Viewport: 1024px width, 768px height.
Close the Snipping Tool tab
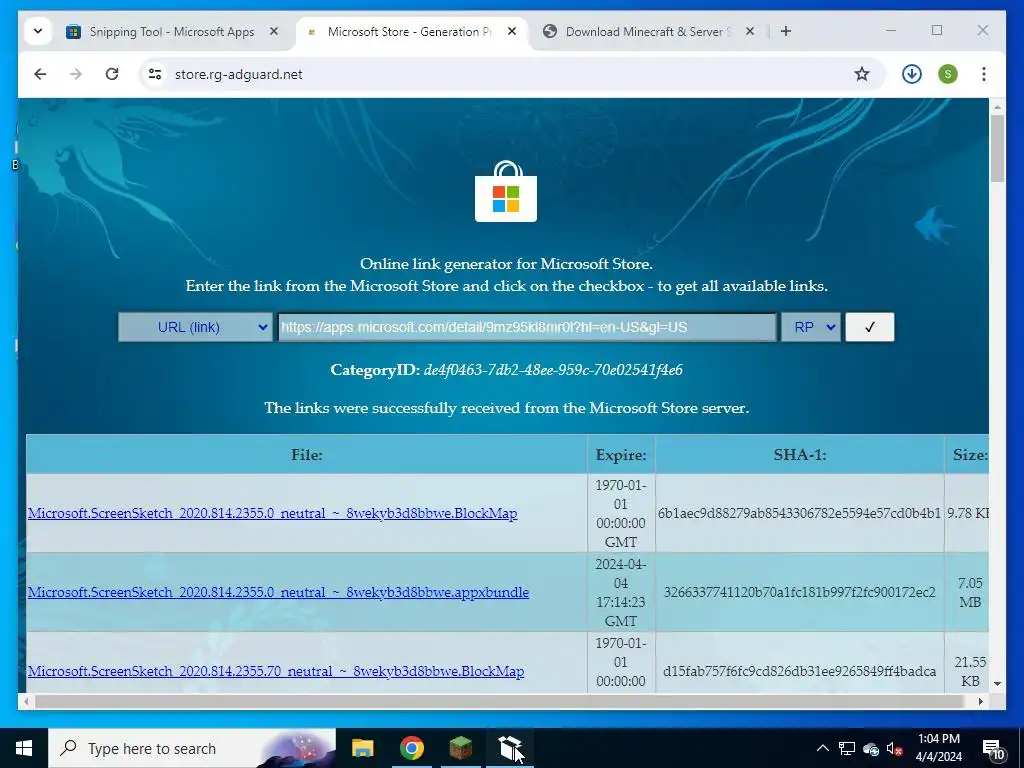pyautogui.click(x=274, y=31)
